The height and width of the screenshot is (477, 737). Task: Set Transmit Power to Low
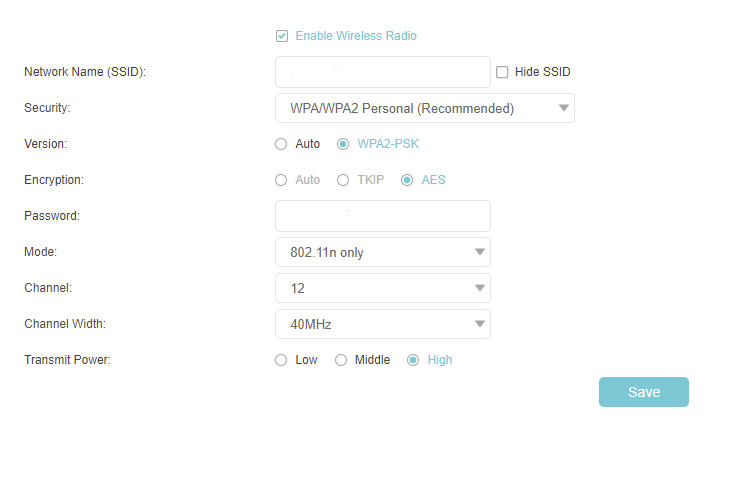coord(281,360)
